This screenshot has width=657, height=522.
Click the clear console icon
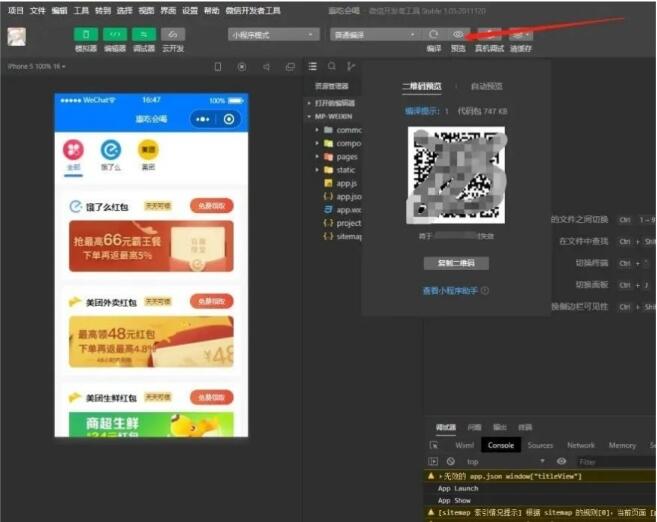(x=451, y=462)
